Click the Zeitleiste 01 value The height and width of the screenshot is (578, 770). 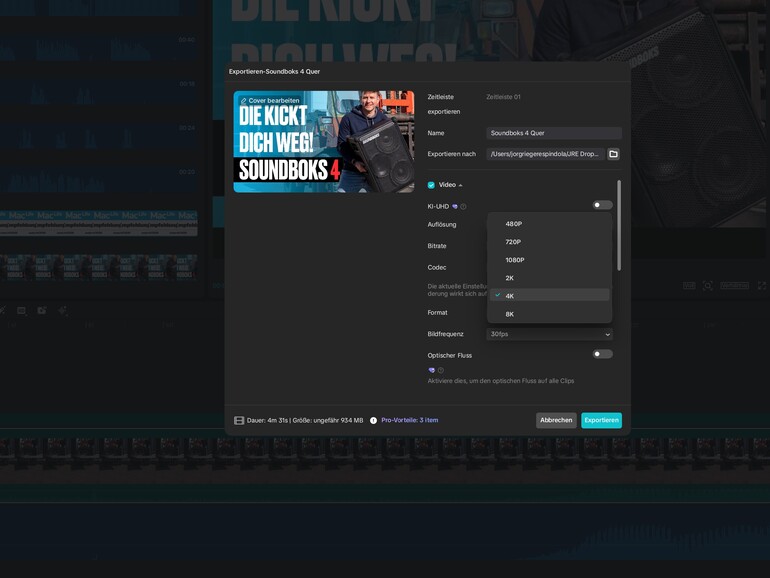tap(503, 97)
